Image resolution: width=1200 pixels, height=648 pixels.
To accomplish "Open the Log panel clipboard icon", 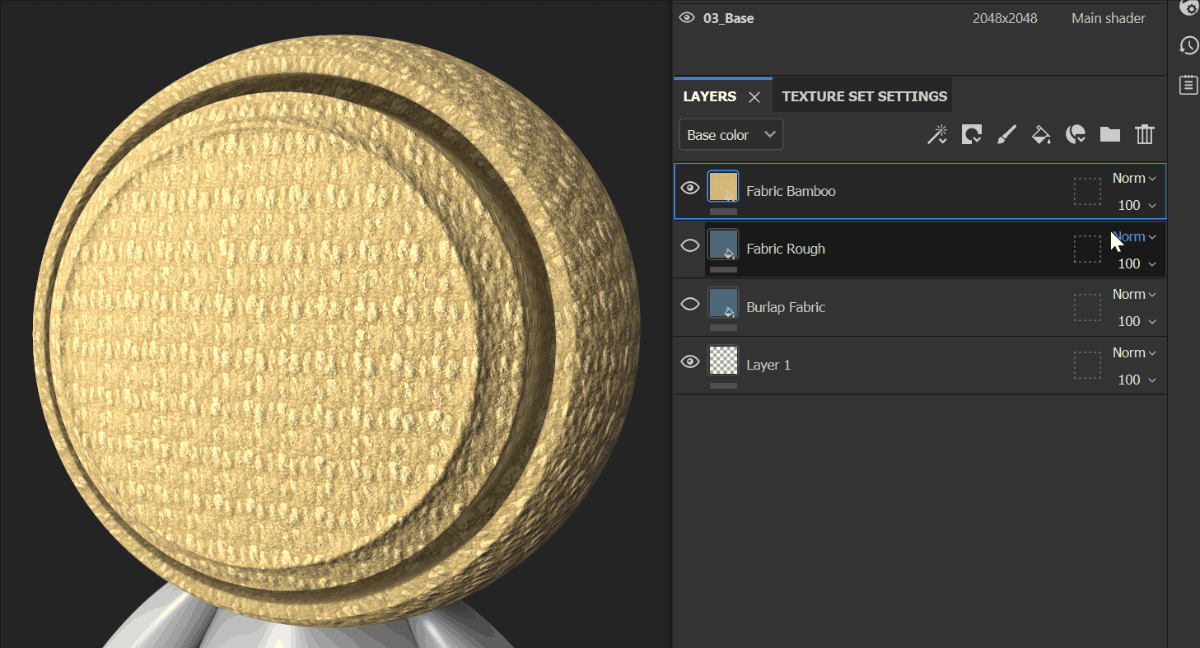I will (x=1188, y=85).
